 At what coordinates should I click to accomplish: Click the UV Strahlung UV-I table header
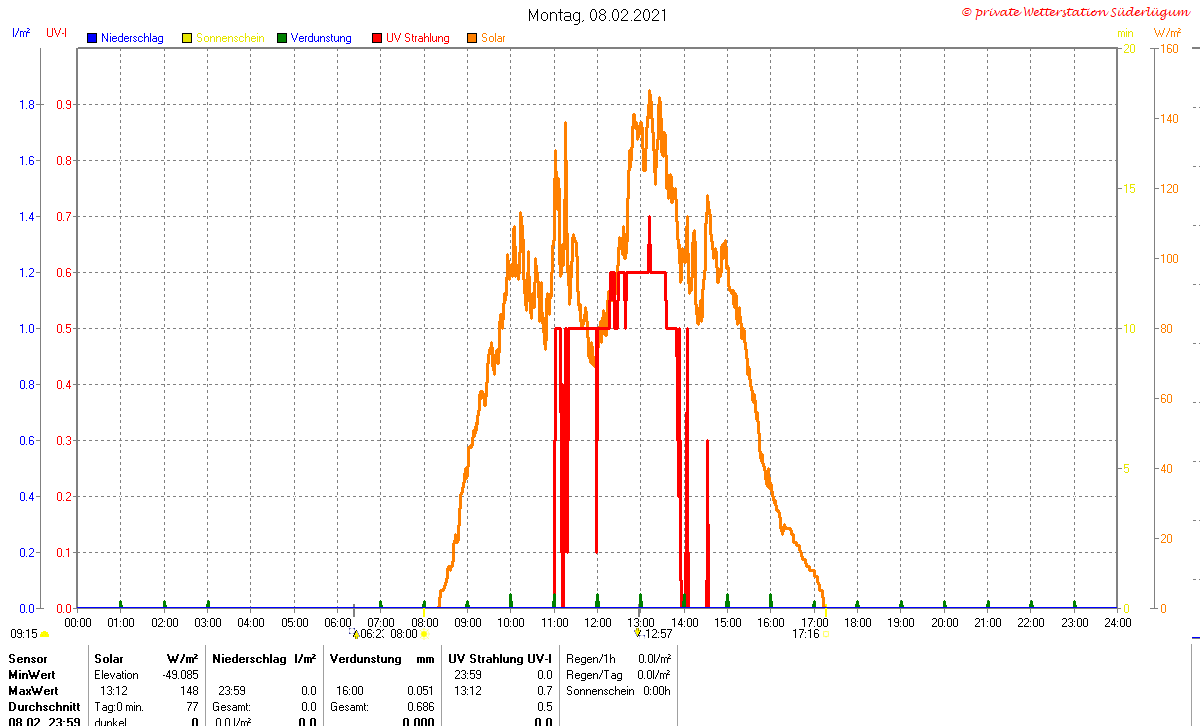tap(499, 659)
